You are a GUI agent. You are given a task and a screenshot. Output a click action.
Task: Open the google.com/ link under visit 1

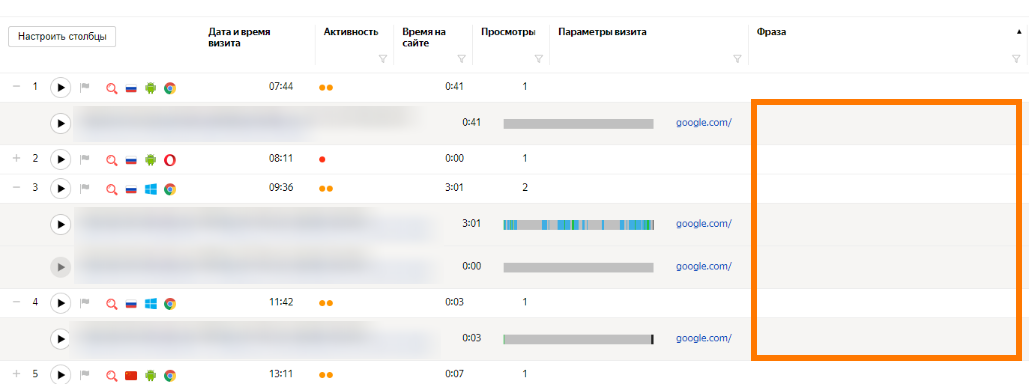pyautogui.click(x=704, y=122)
